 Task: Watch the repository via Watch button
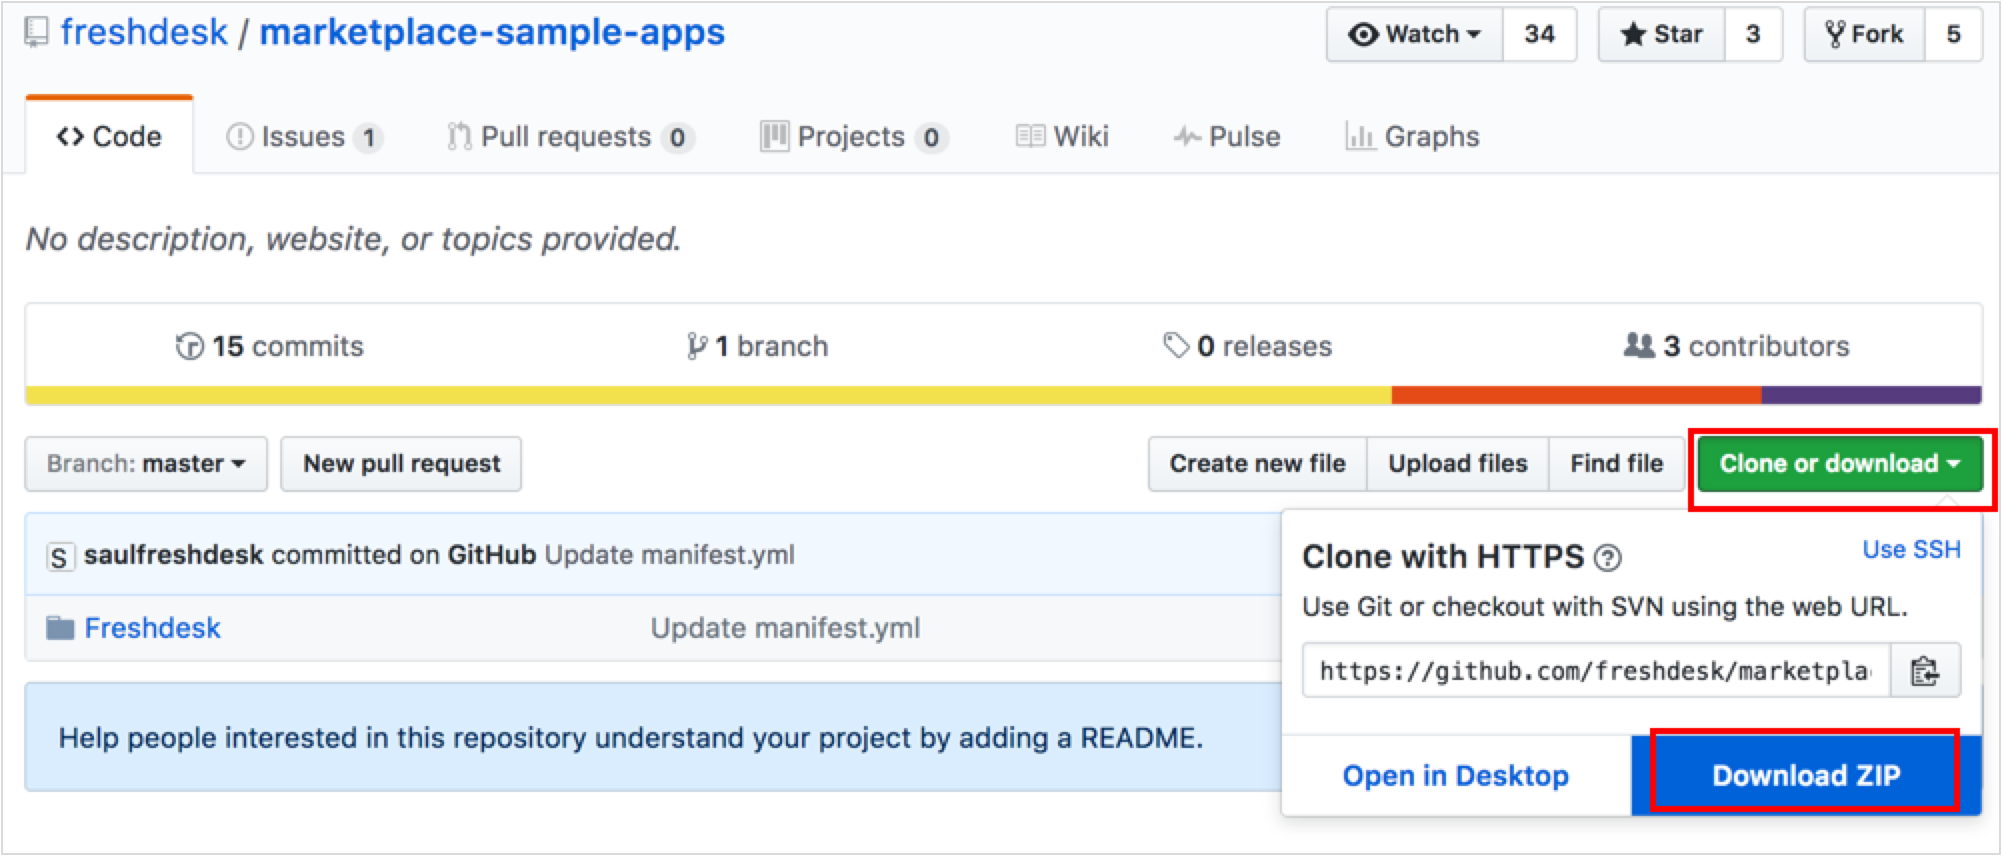point(1415,35)
